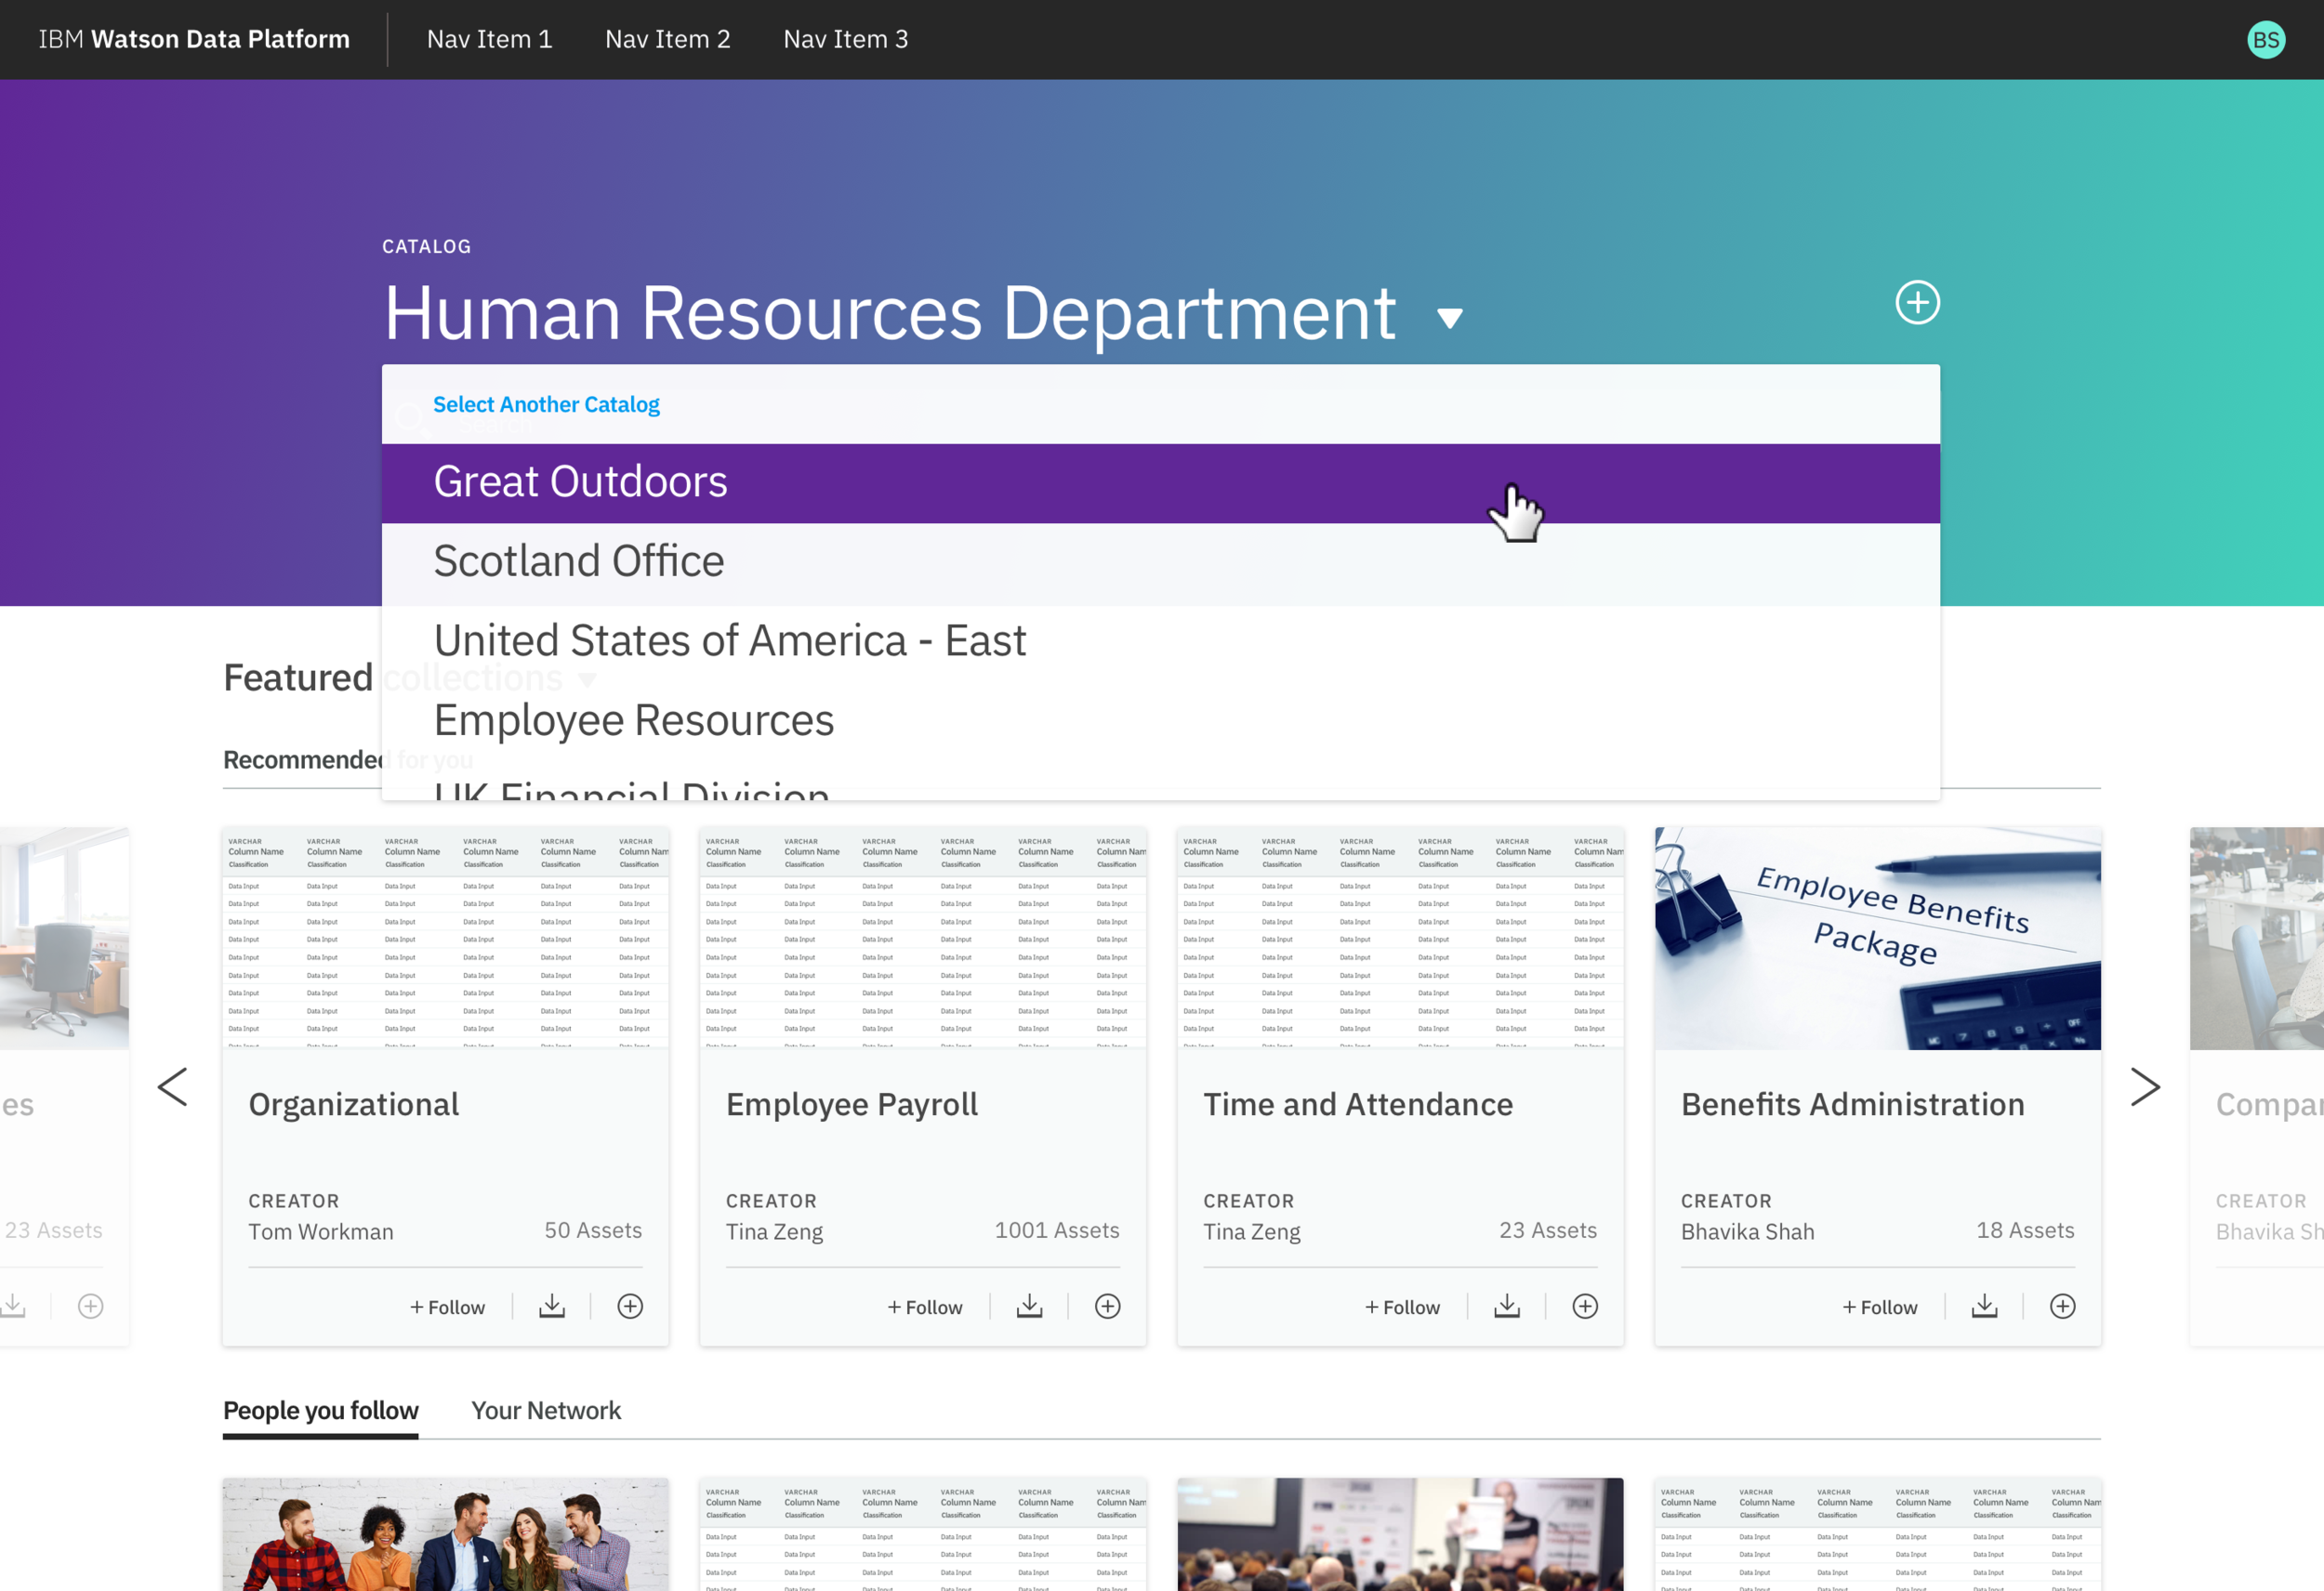Download the Time and Attendance collection
Screen dimensions: 2324x1591
tap(1507, 1306)
